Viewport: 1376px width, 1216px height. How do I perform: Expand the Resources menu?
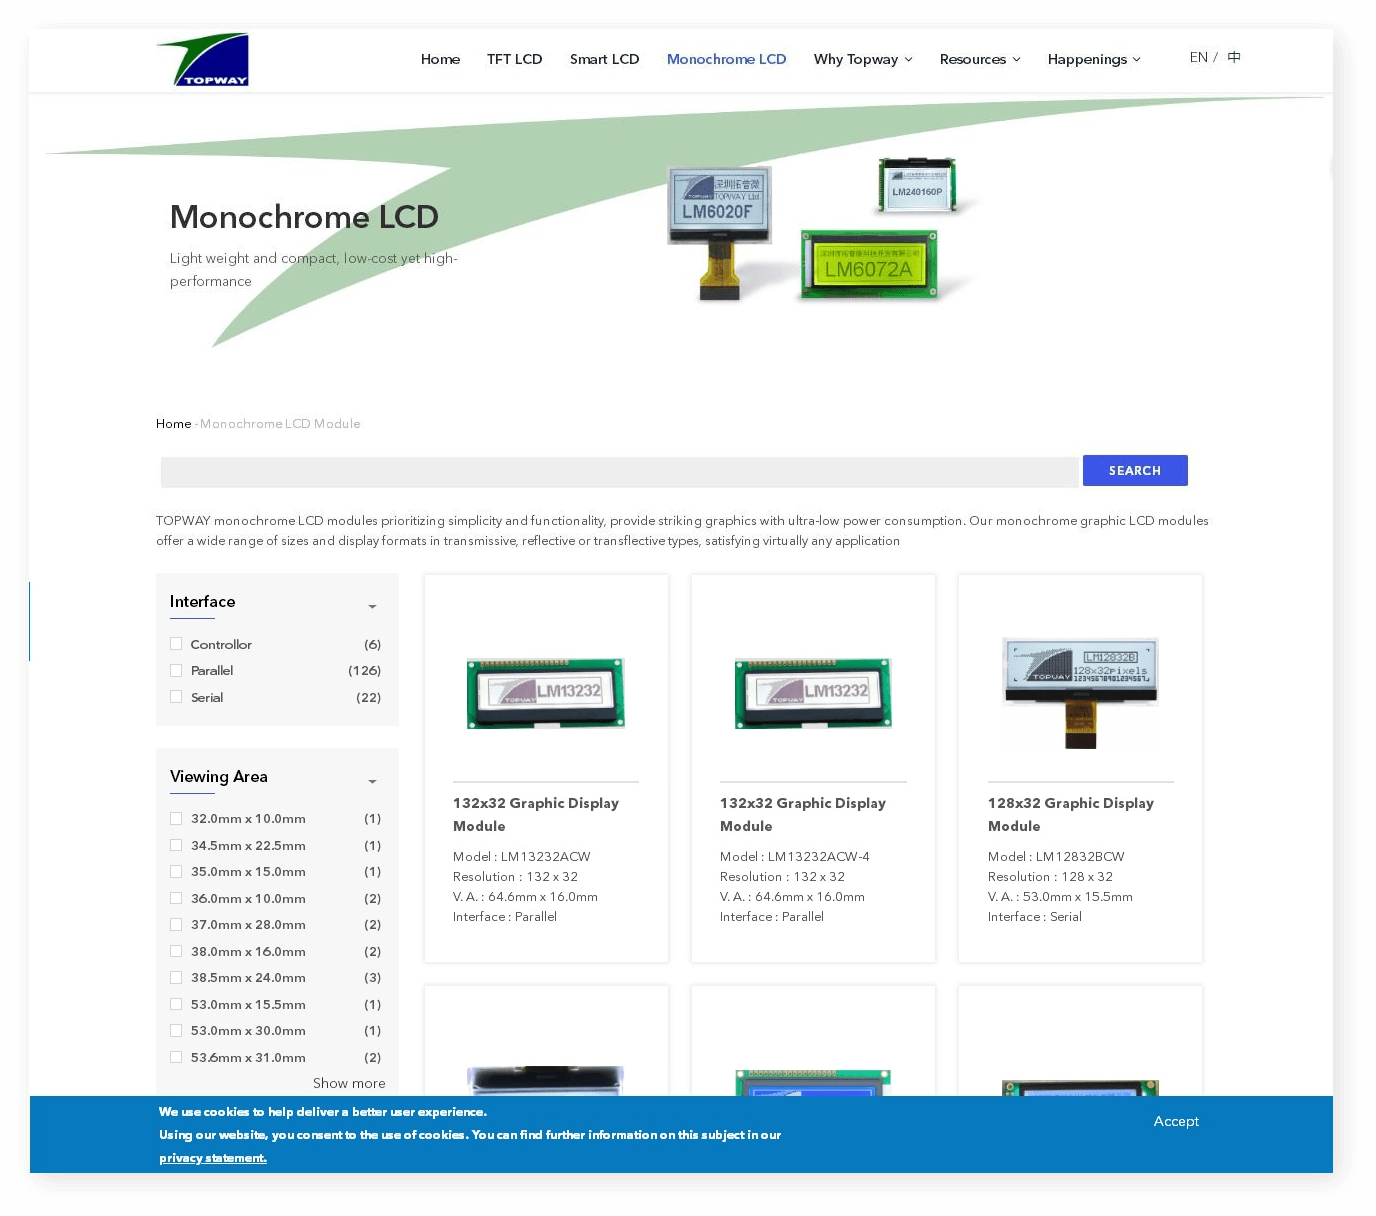pyautogui.click(x=980, y=59)
